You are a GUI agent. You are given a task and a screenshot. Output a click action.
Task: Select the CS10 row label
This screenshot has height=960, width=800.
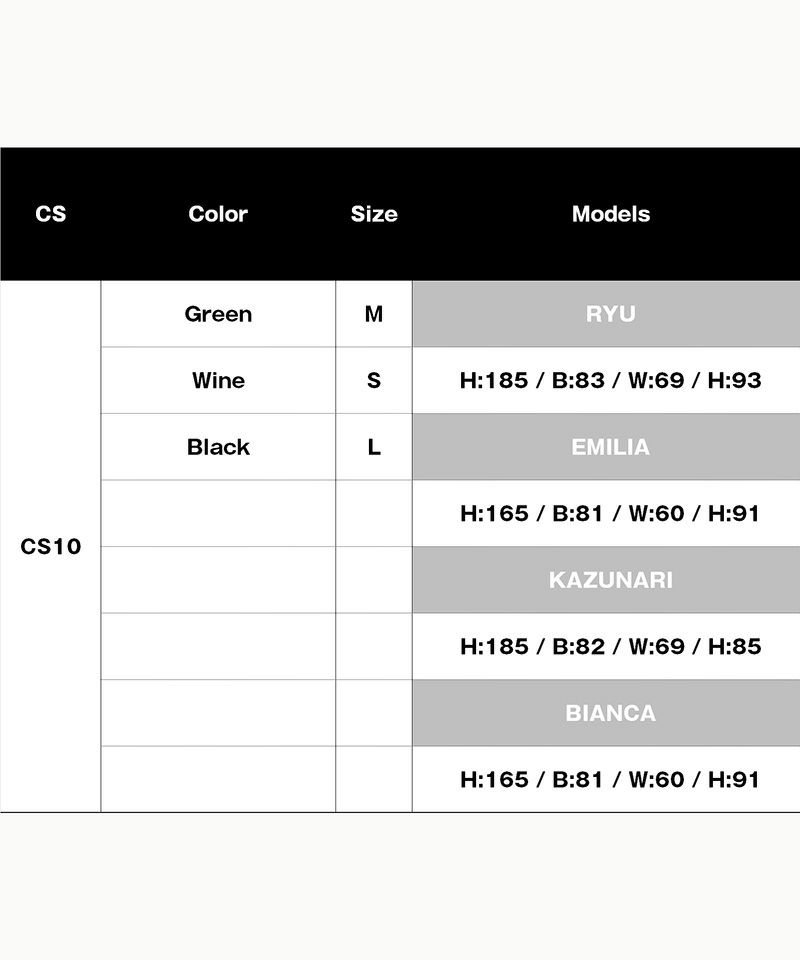click(x=50, y=546)
